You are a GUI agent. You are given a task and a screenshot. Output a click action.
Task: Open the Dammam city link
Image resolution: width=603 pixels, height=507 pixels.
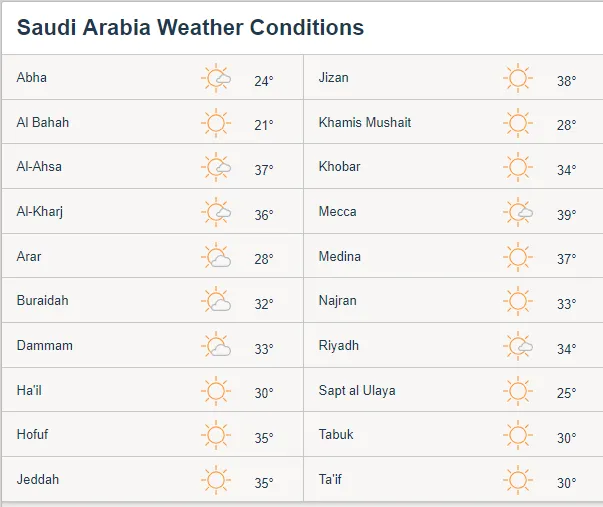pos(45,345)
